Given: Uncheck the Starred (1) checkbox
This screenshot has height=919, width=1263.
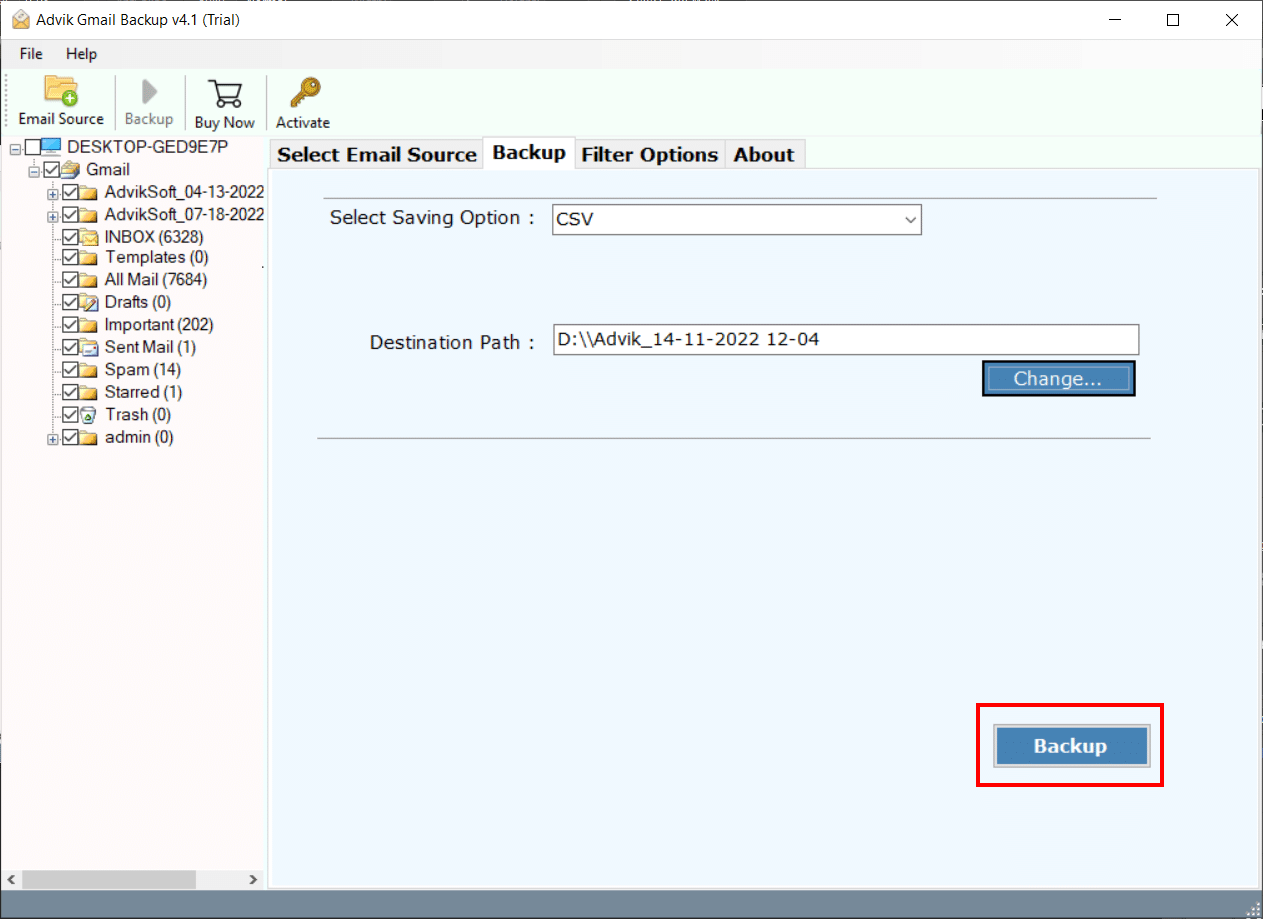Looking at the screenshot, I should (x=71, y=392).
